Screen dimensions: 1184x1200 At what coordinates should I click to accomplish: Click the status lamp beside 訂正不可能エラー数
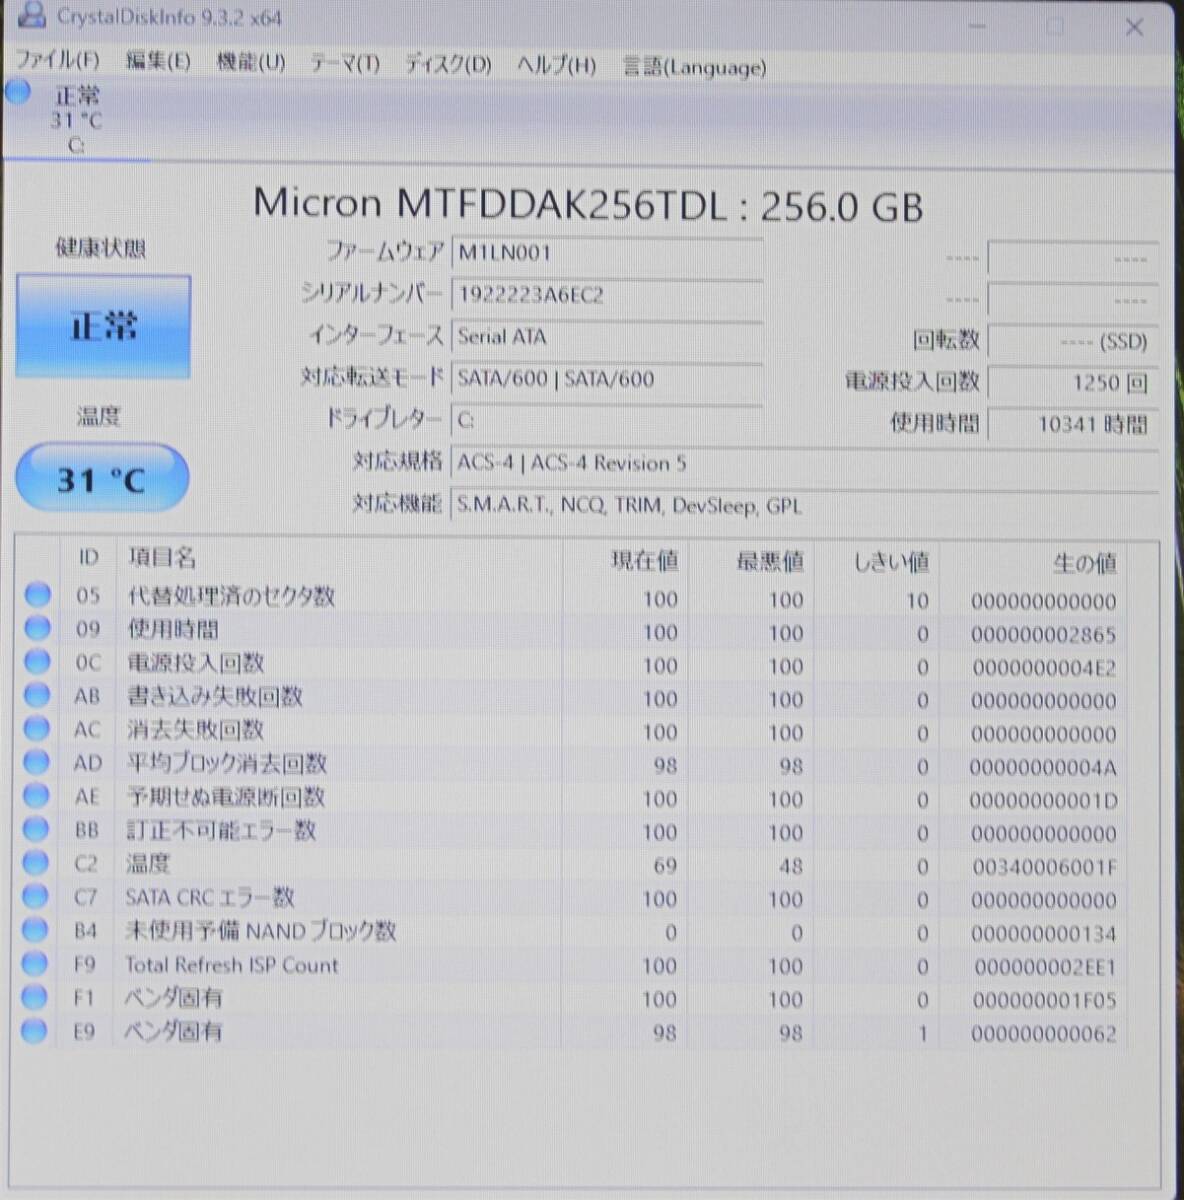tap(37, 830)
